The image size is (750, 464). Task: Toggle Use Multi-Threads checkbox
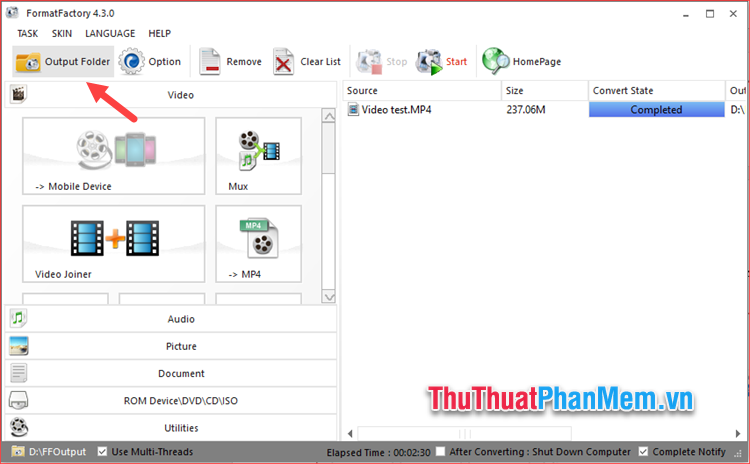(x=102, y=452)
